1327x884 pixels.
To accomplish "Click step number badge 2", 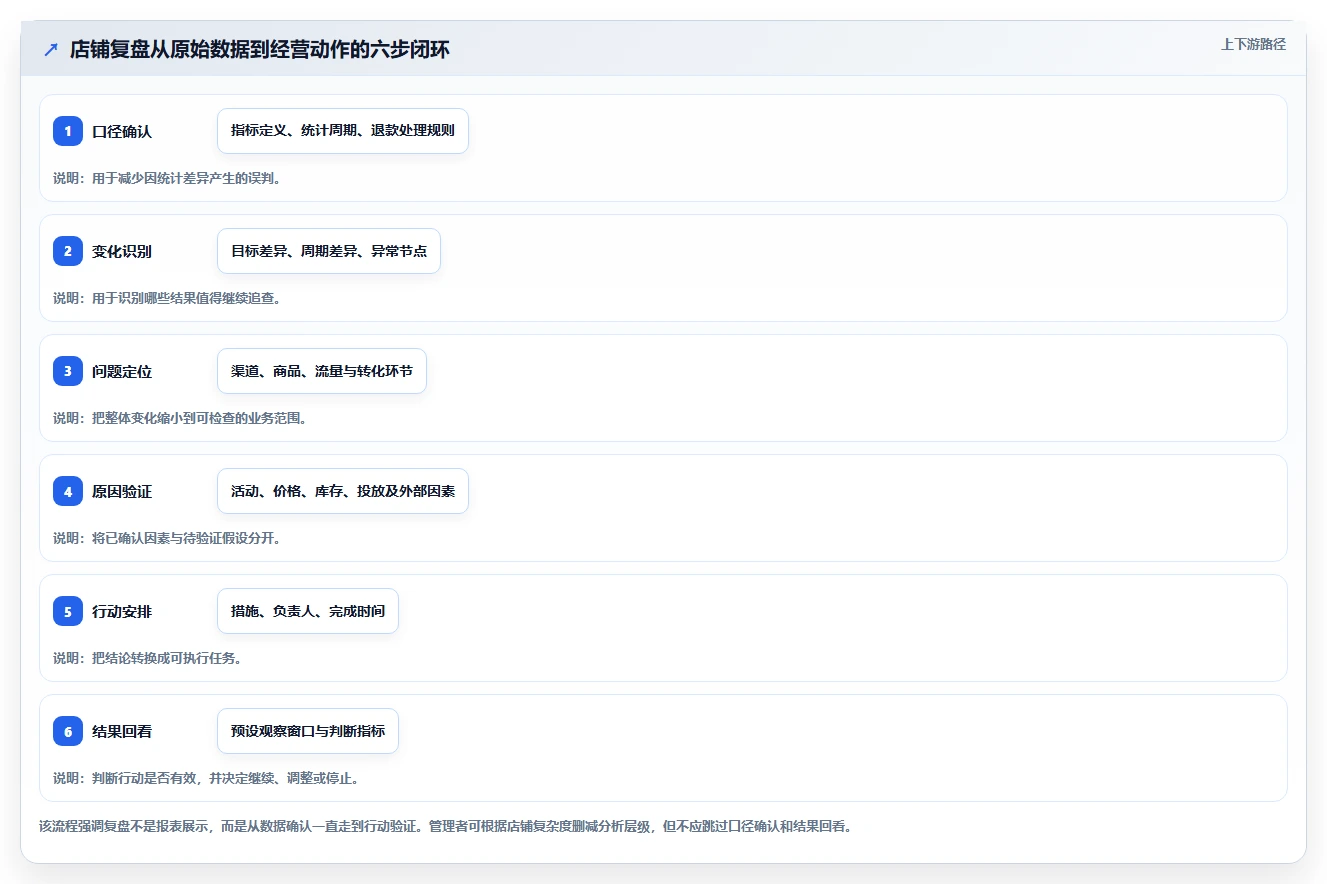I will point(68,251).
